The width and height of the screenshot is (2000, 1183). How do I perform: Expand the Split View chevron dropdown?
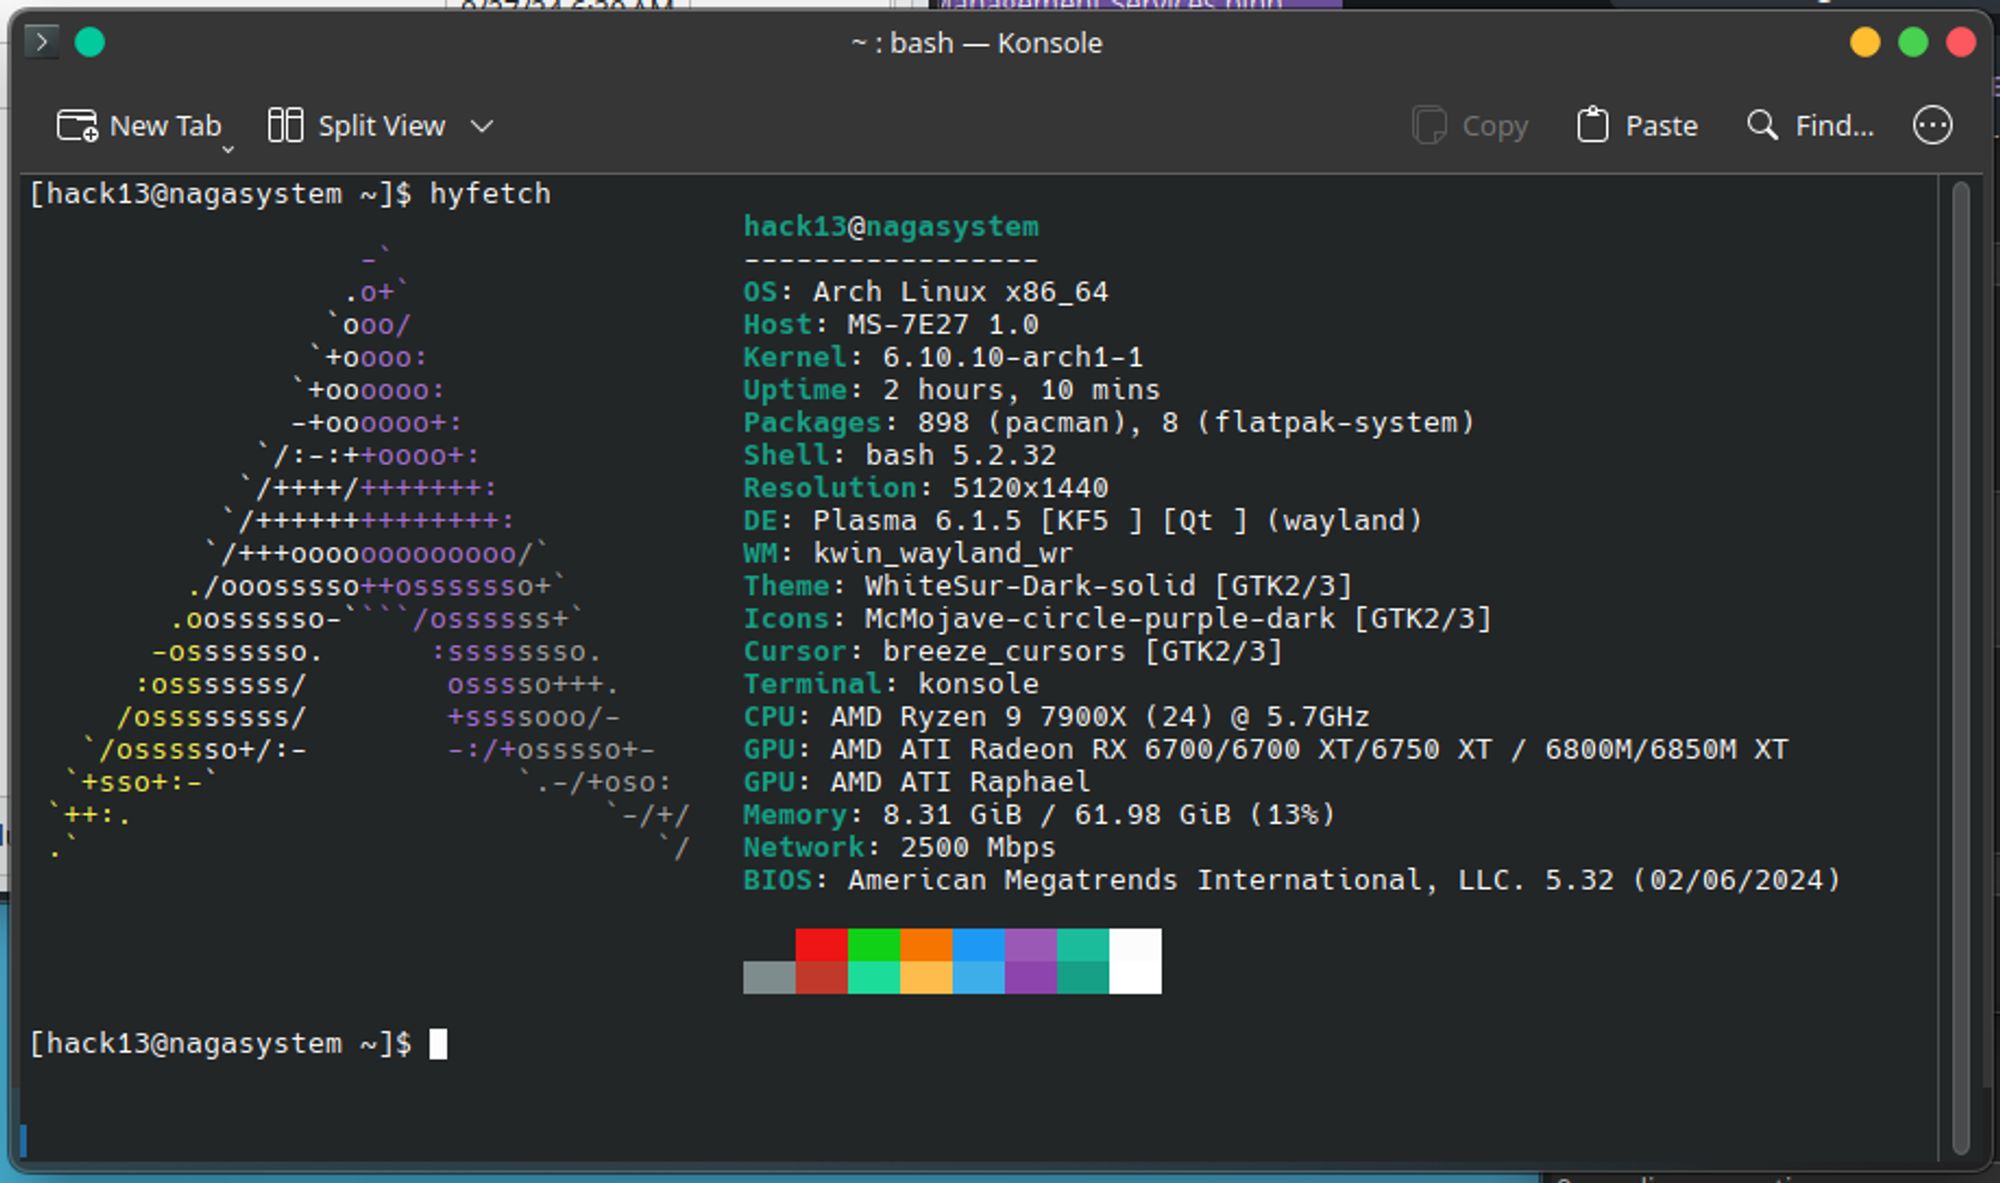click(x=482, y=126)
